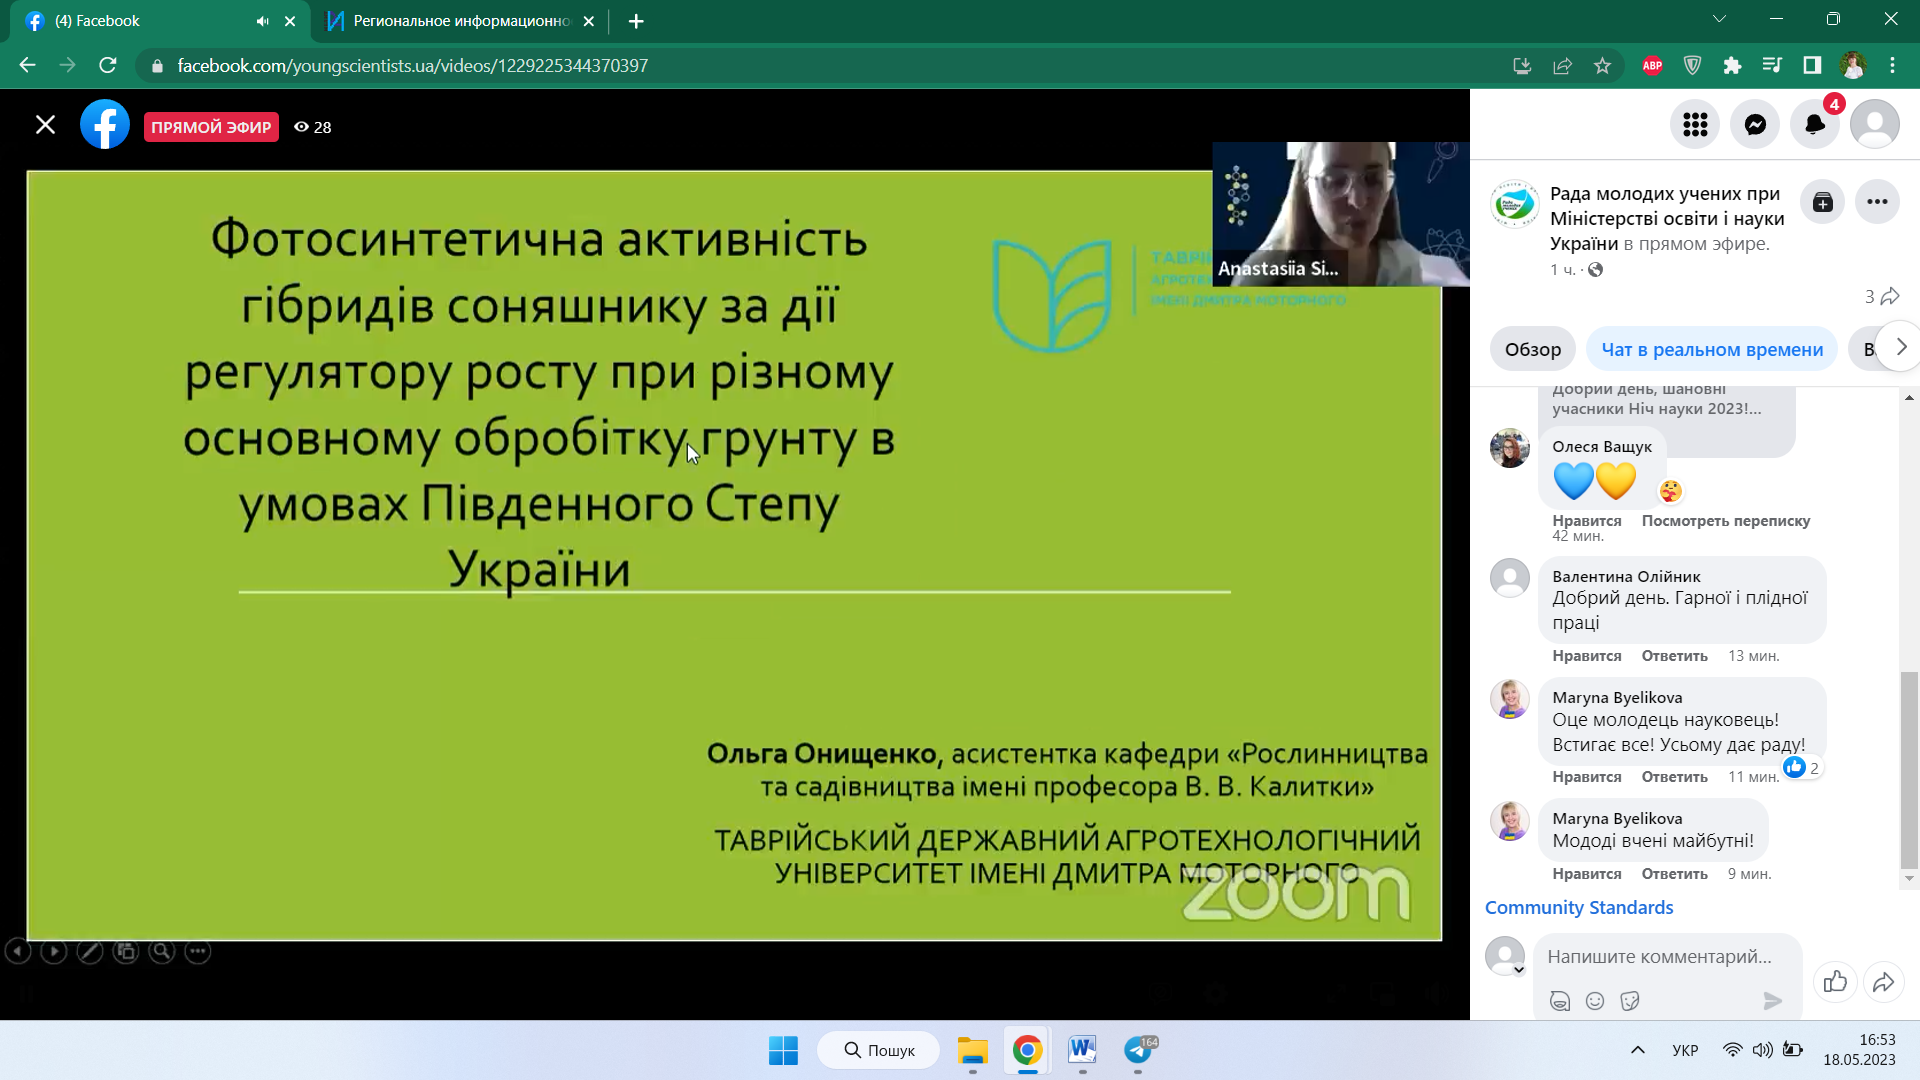The height and width of the screenshot is (1080, 1920).
Task: Select the Чат в реальном времени tab
Action: point(1711,349)
